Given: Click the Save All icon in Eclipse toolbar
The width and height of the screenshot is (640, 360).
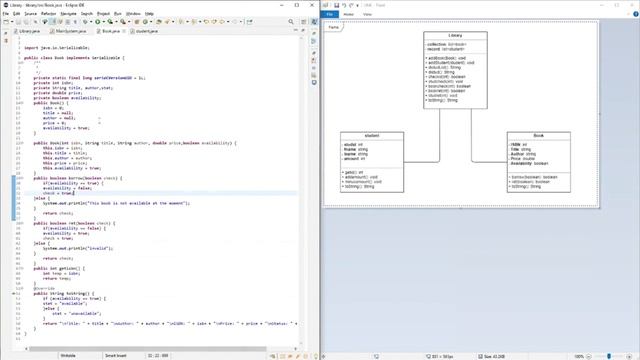Looking at the screenshot, I should [x=26, y=22].
